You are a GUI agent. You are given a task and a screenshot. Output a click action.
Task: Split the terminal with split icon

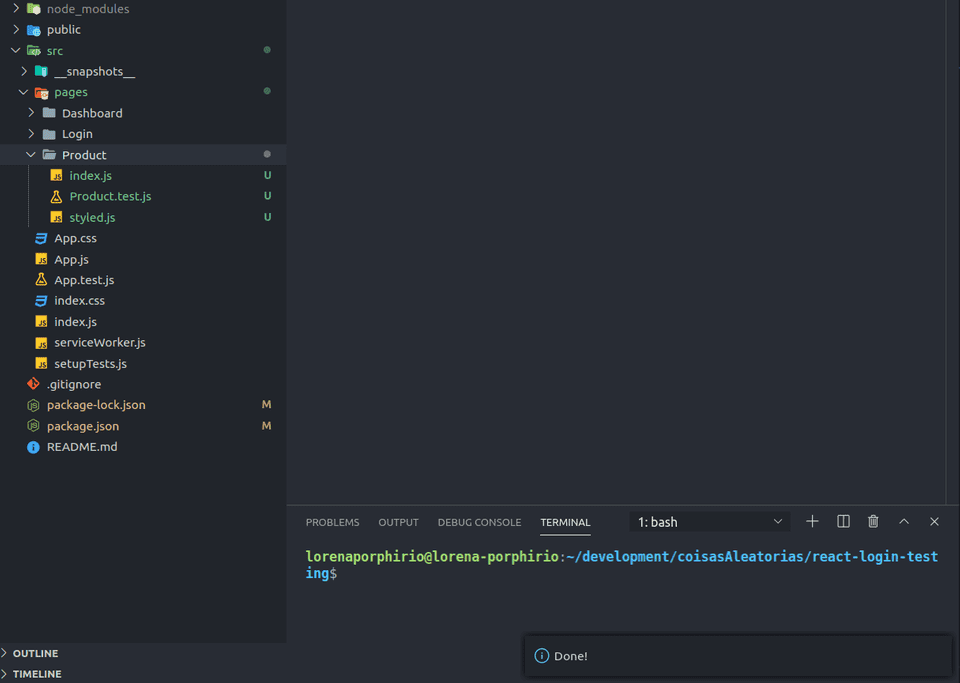(x=843, y=522)
